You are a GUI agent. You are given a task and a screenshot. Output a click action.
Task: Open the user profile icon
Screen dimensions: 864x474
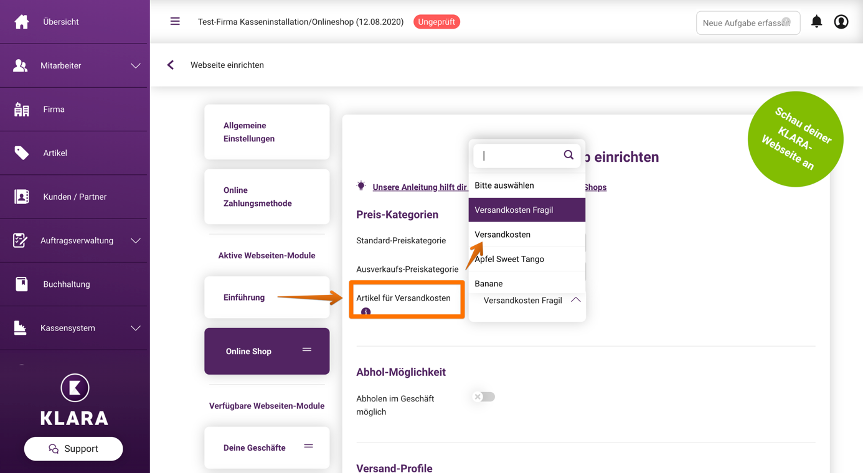(841, 21)
